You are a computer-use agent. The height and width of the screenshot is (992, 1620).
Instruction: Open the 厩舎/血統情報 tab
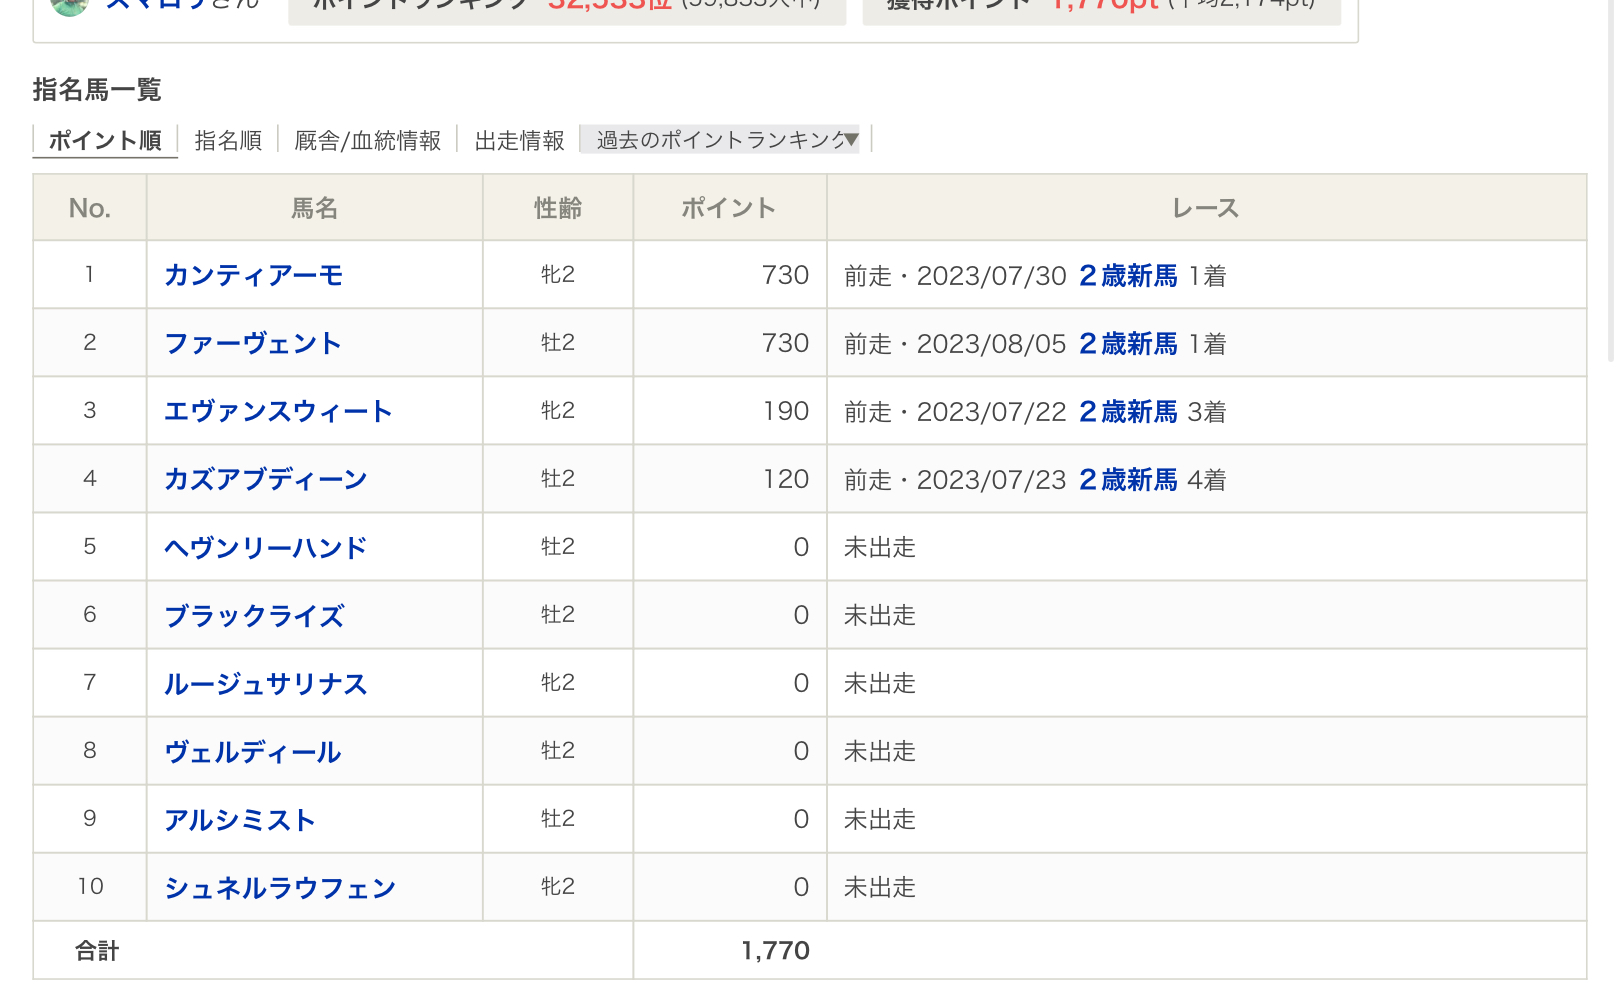[x=367, y=141]
